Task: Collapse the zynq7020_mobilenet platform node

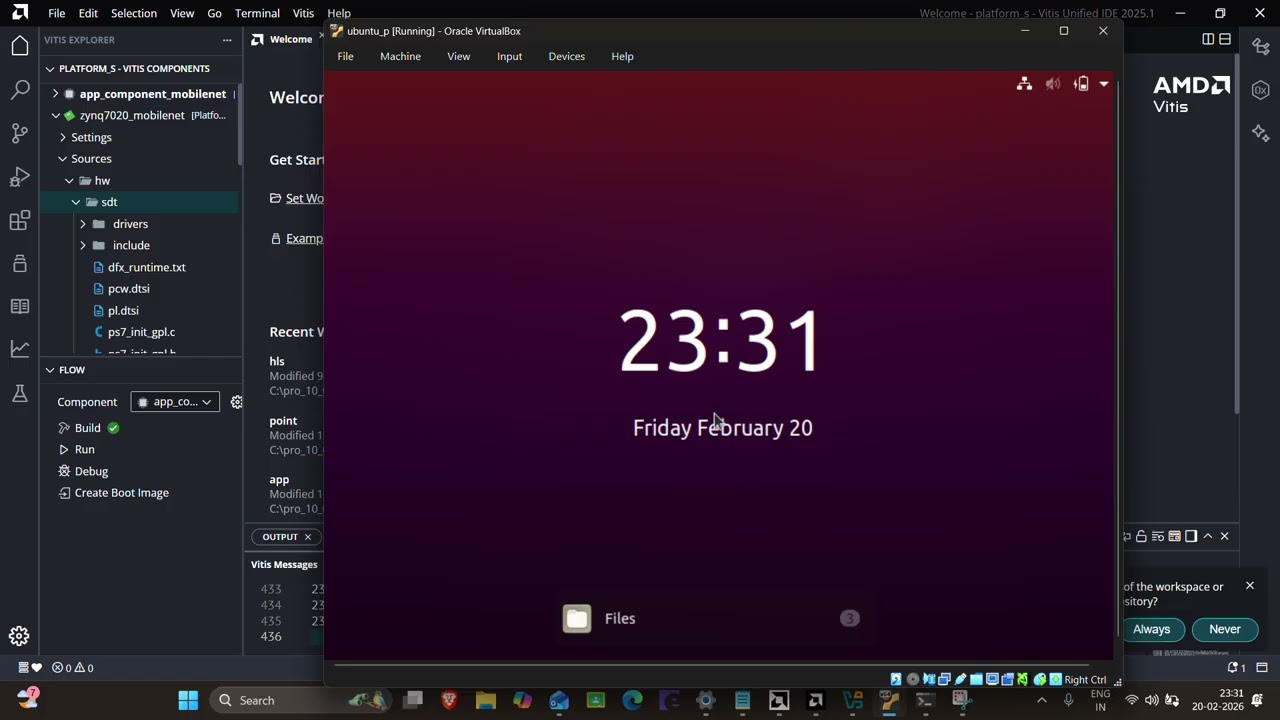Action: click(x=55, y=116)
